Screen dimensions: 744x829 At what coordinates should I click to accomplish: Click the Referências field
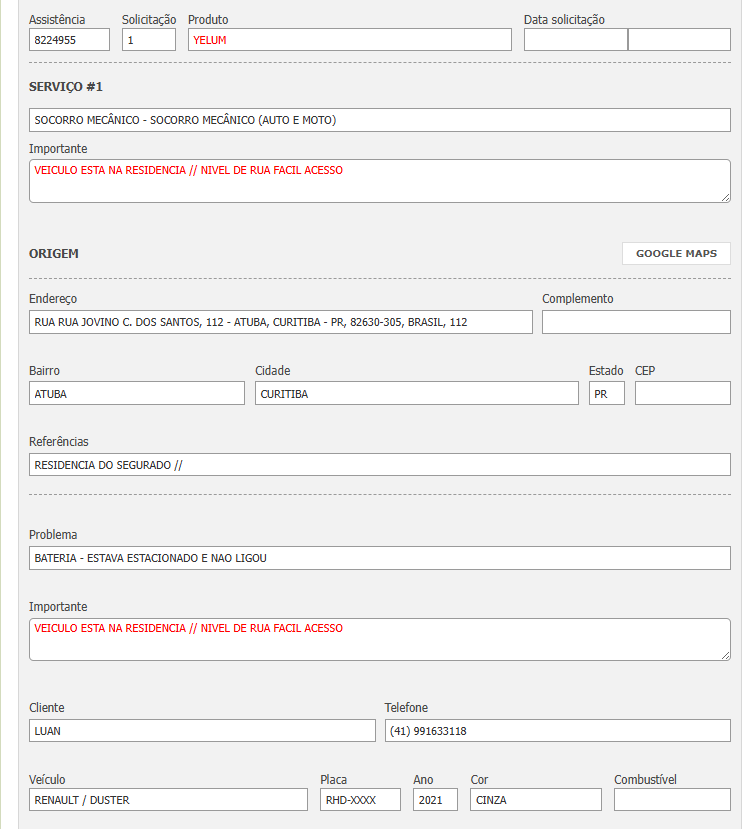point(379,465)
